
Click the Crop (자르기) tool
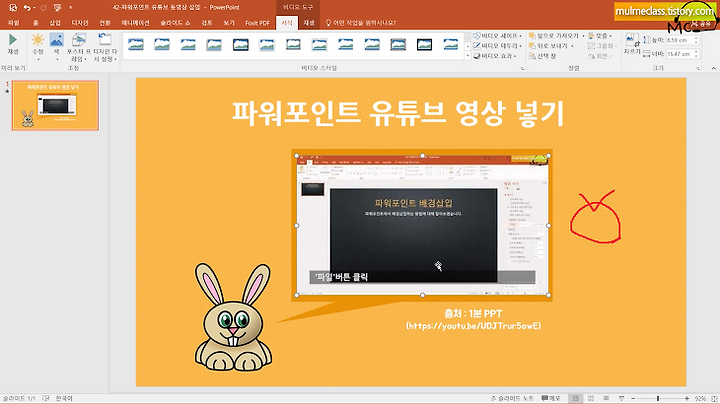click(x=632, y=45)
